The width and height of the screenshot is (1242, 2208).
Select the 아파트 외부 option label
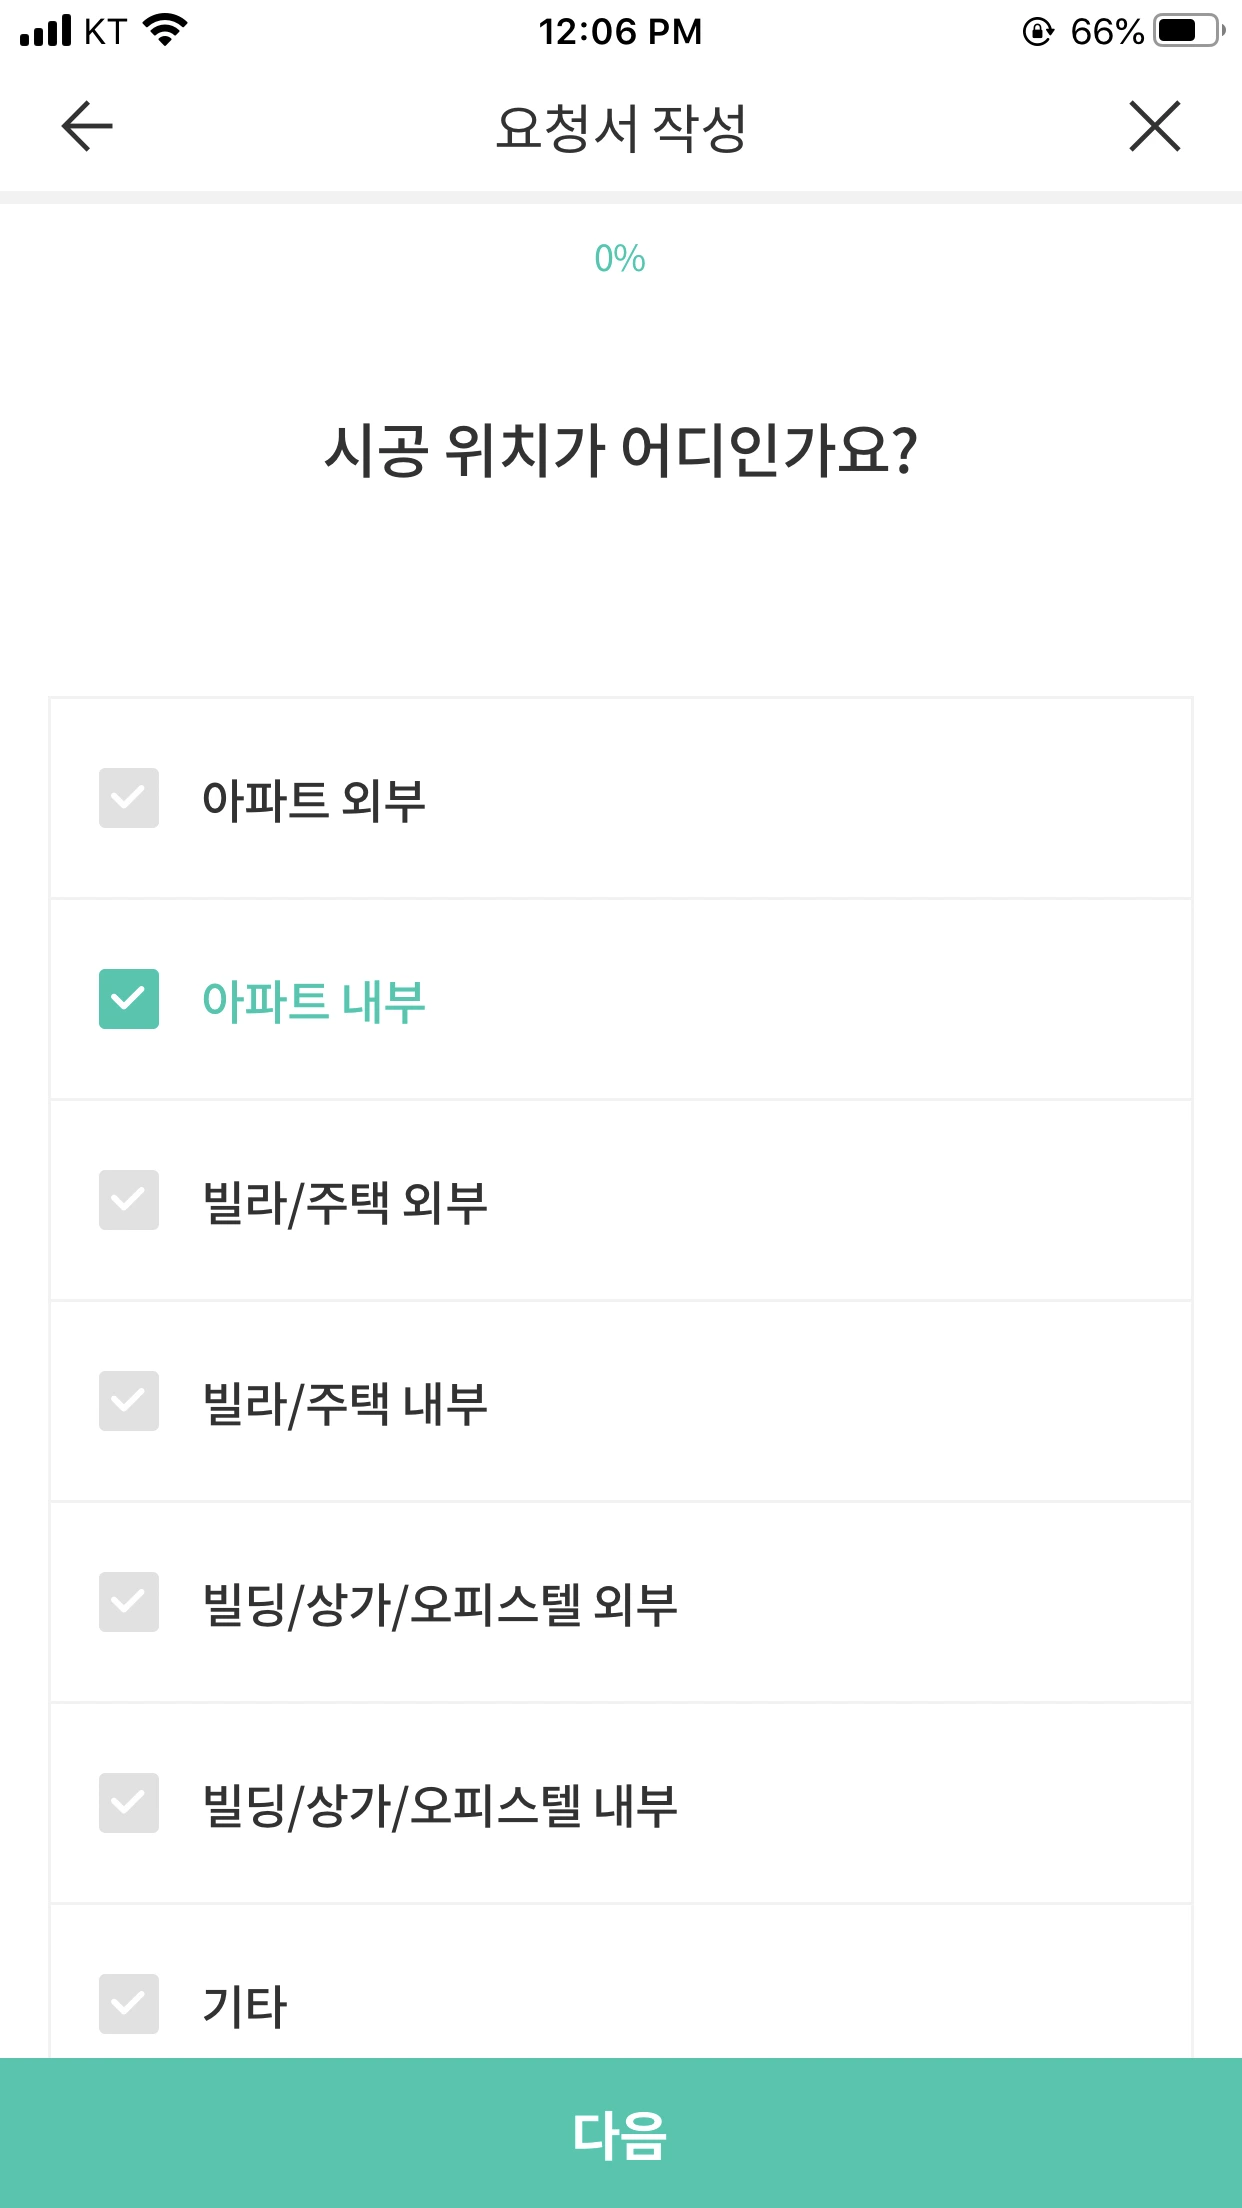(314, 800)
